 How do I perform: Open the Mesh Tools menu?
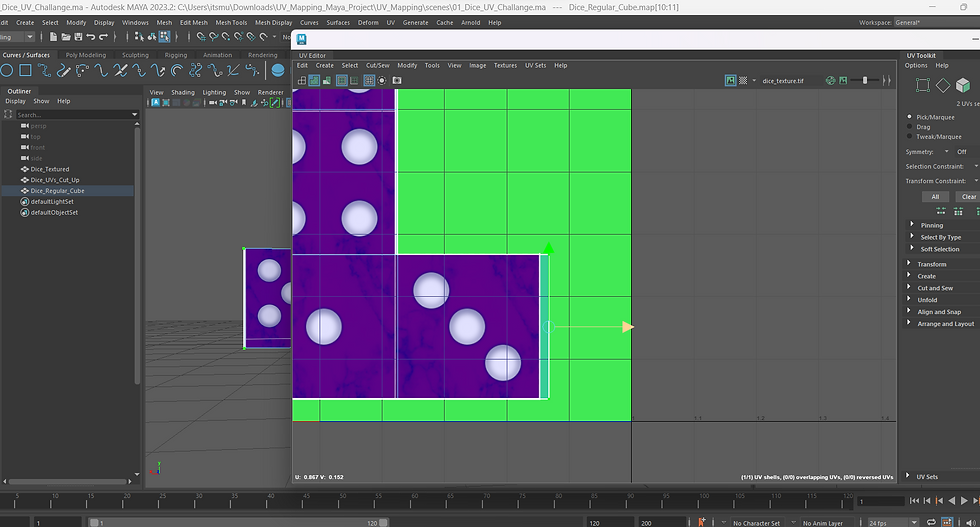coord(231,23)
